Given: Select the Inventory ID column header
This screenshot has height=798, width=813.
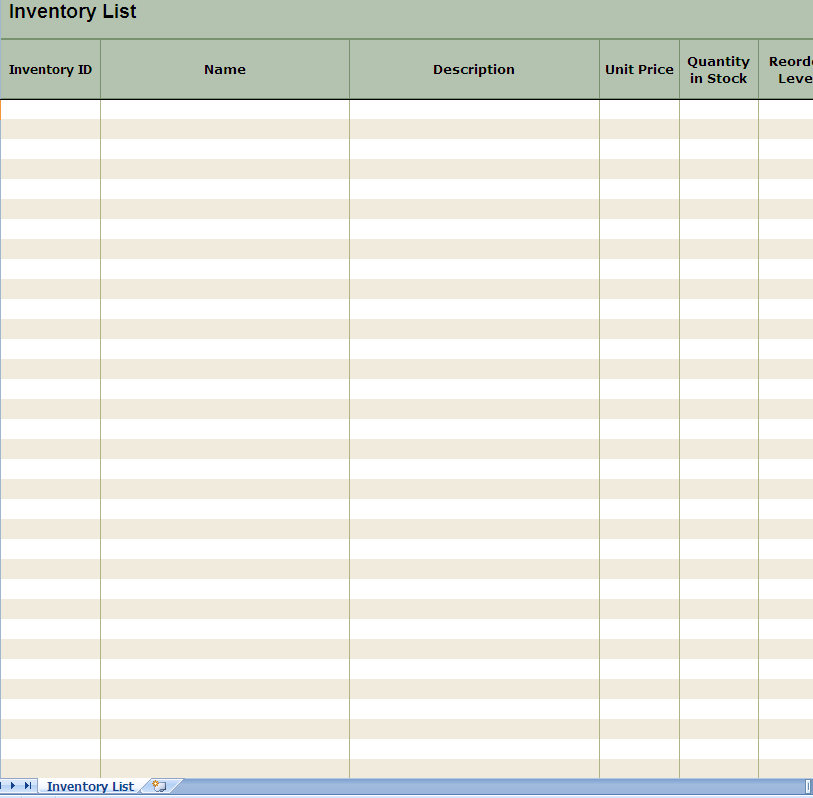Looking at the screenshot, I should click(x=50, y=69).
